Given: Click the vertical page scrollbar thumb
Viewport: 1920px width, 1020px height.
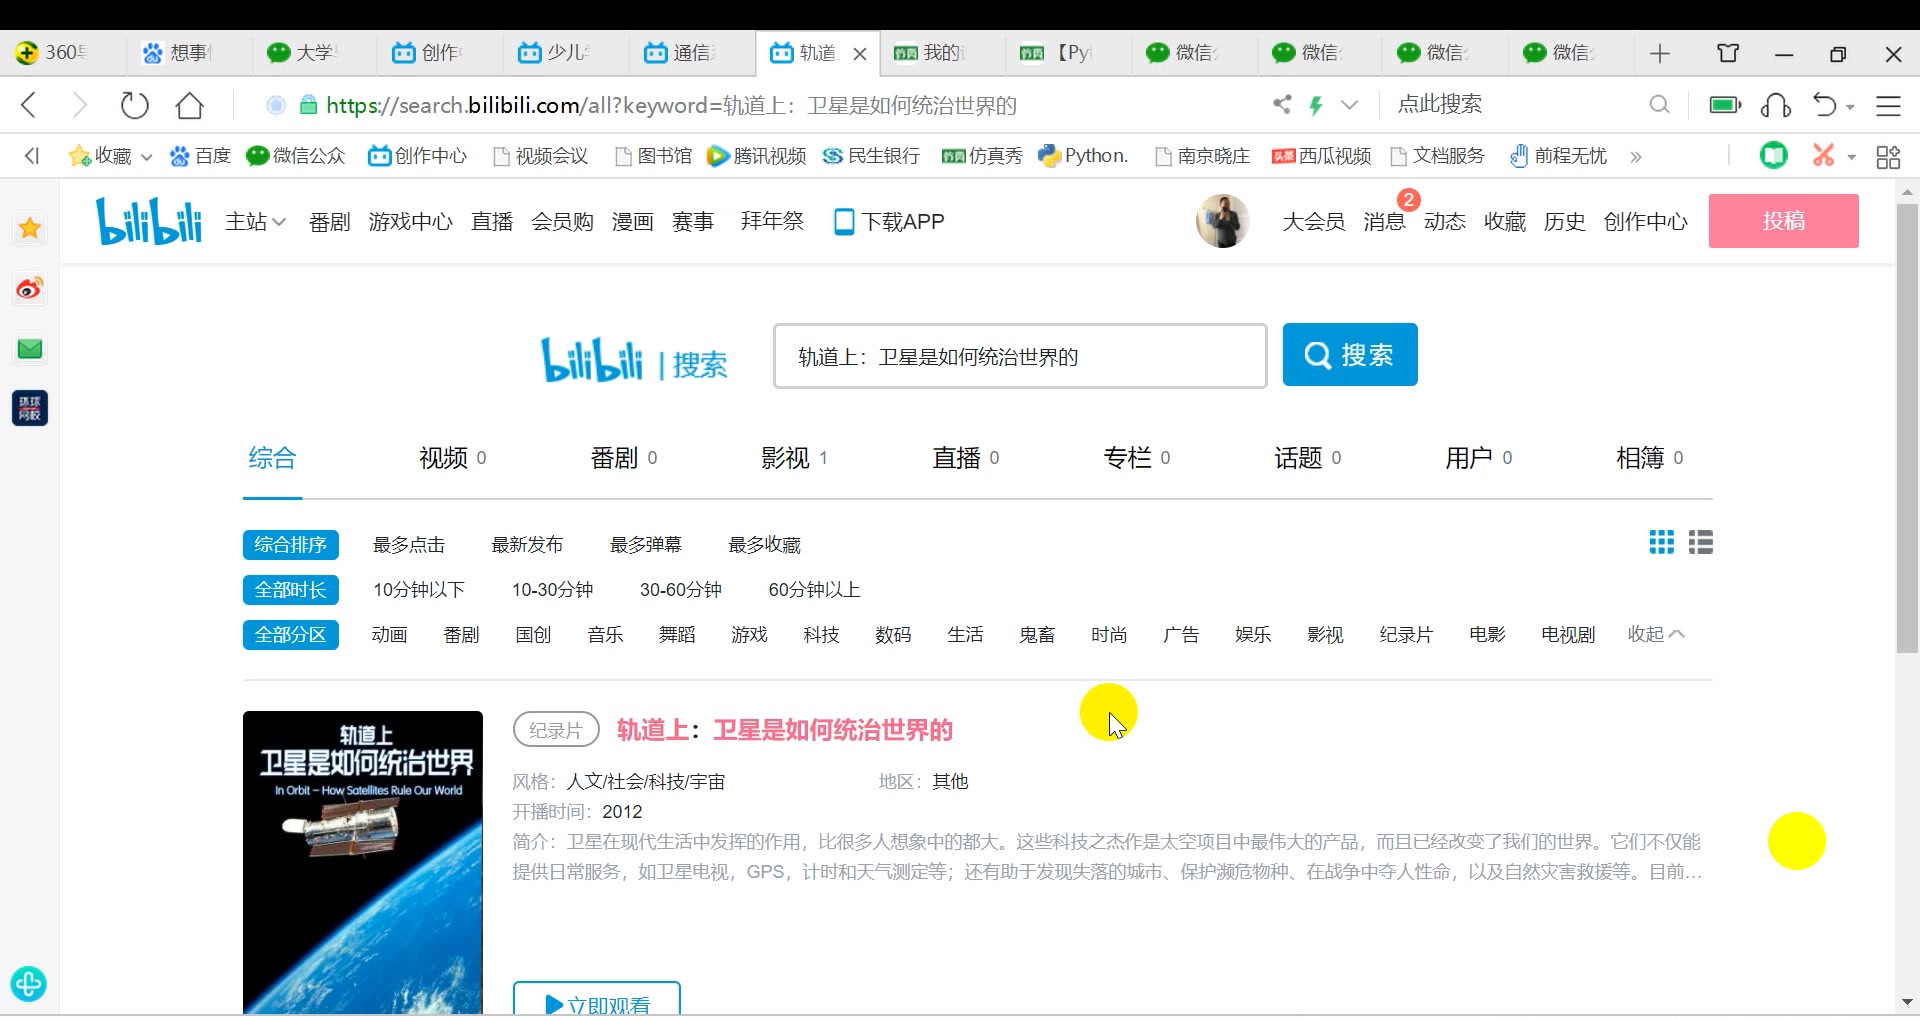Looking at the screenshot, I should point(1907,428).
